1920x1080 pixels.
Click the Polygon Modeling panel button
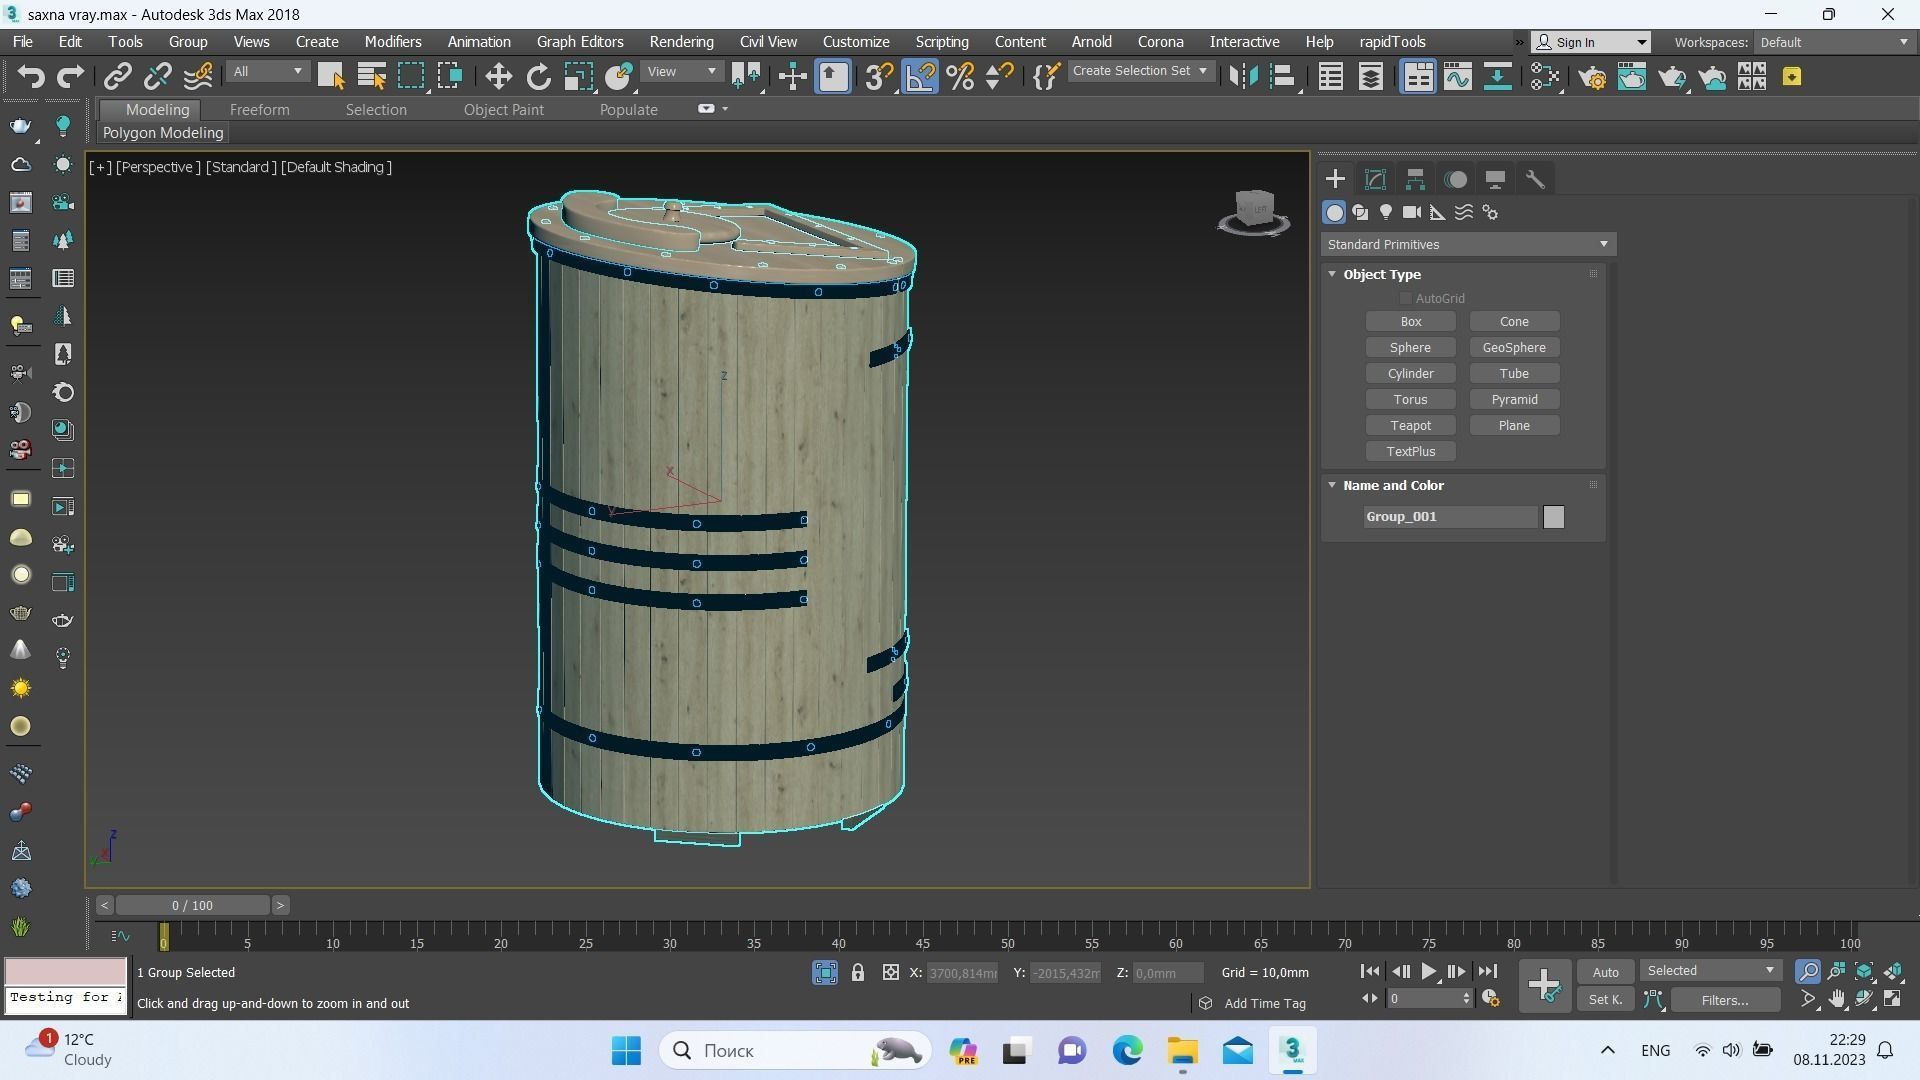click(x=163, y=133)
